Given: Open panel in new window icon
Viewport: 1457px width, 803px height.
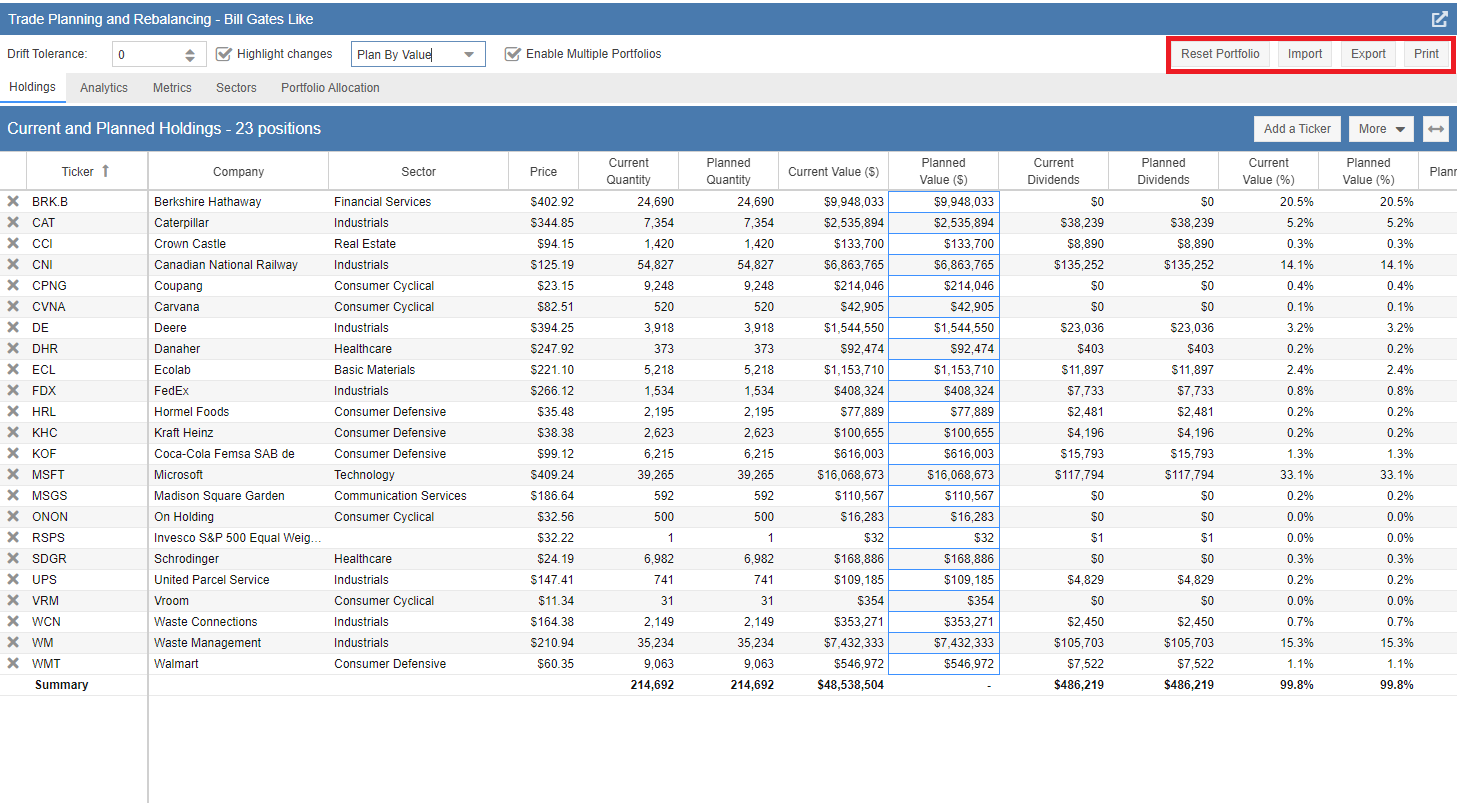Looking at the screenshot, I should pos(1439,19).
